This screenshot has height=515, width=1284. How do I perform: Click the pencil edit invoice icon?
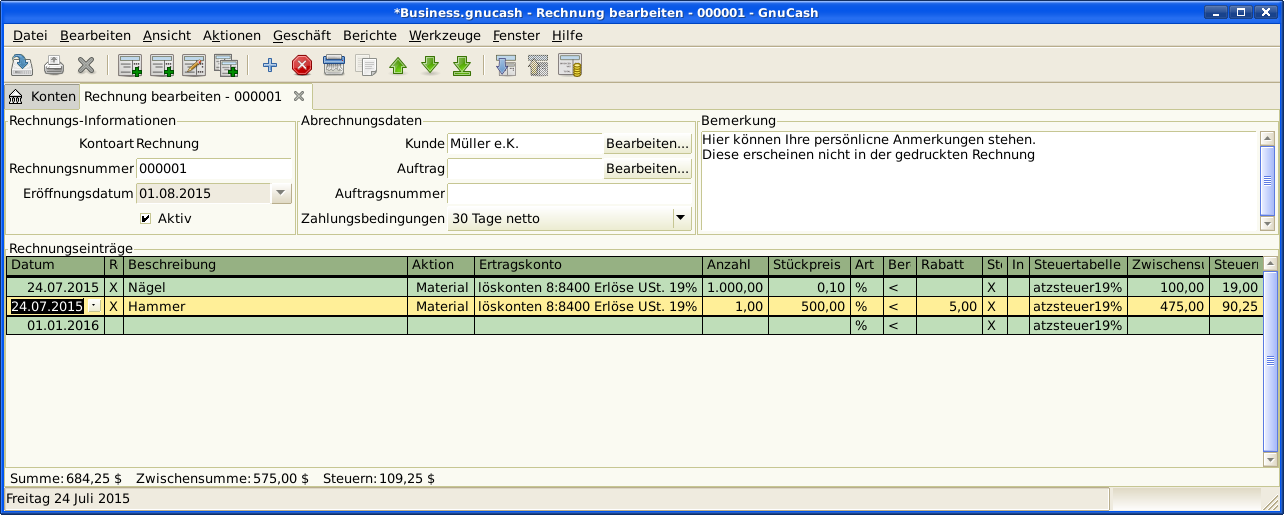pos(193,66)
